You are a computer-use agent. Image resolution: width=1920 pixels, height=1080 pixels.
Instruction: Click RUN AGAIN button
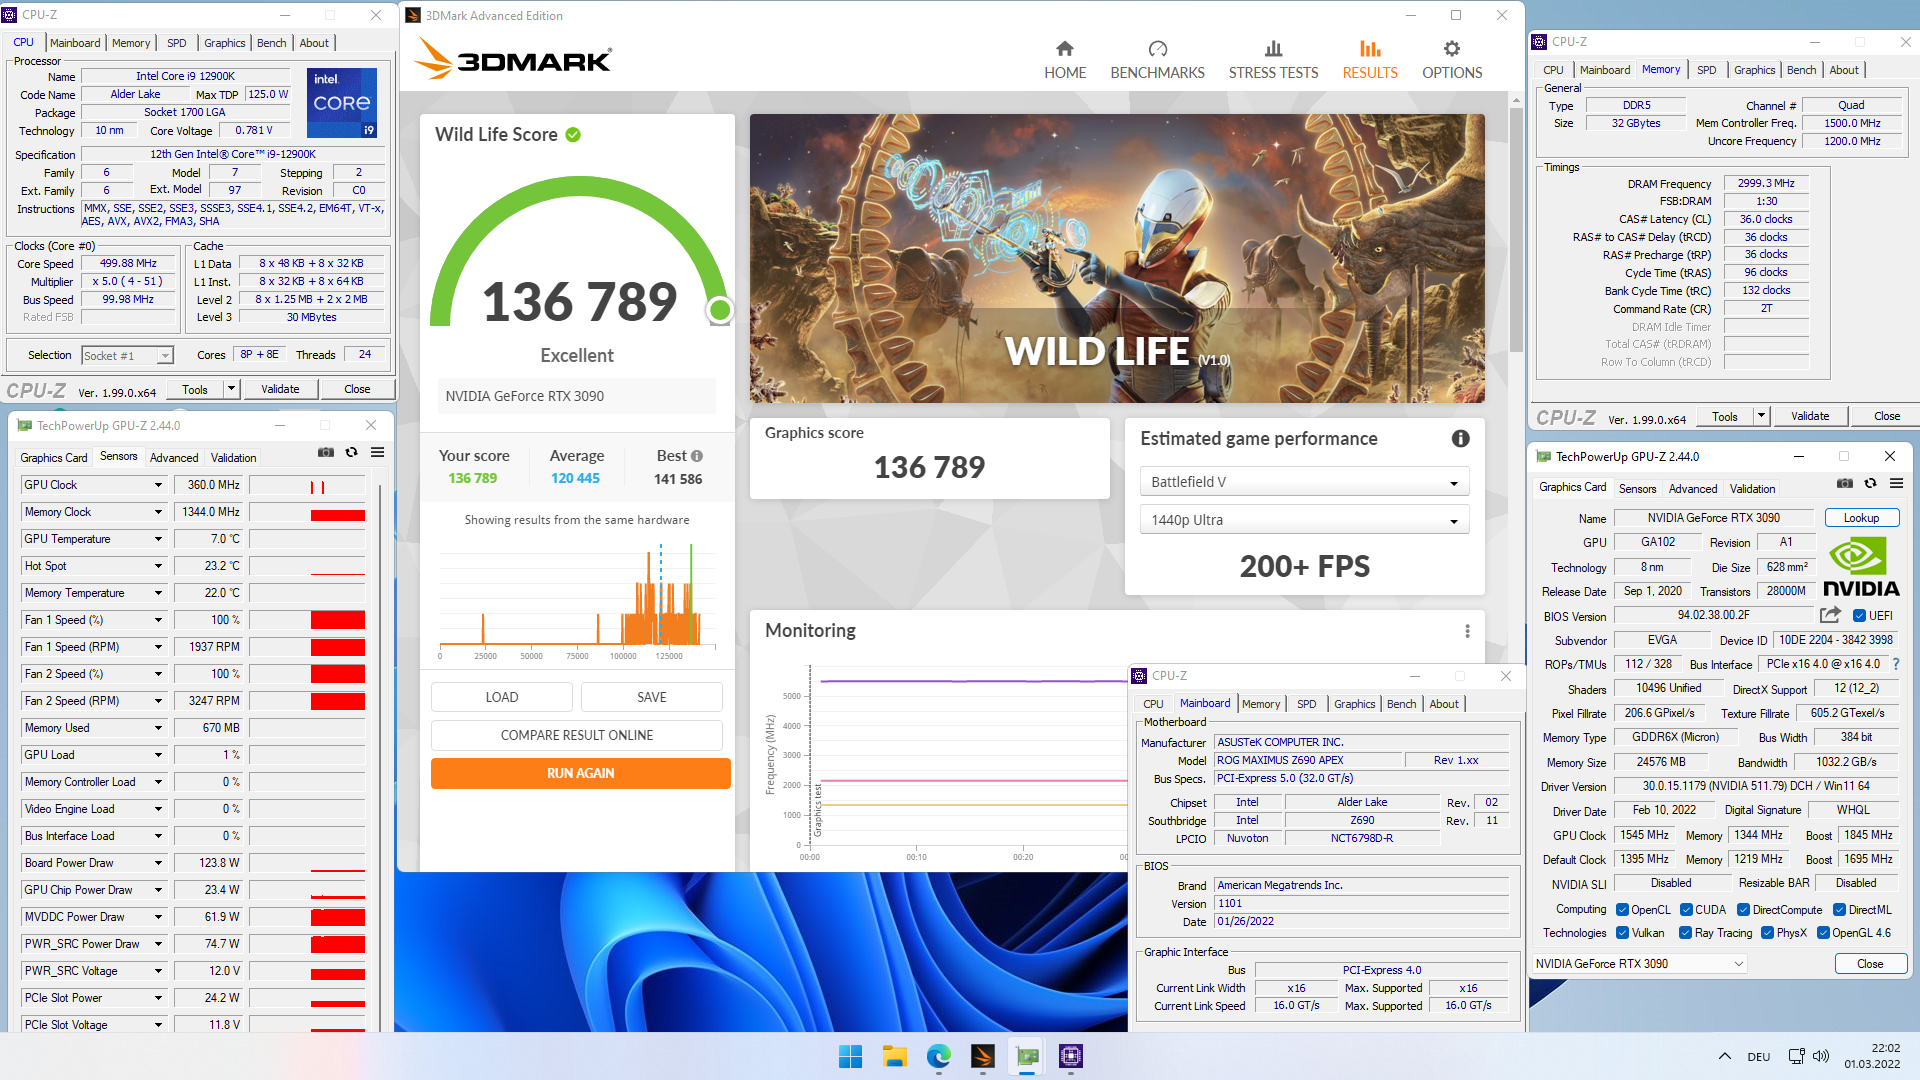point(580,773)
